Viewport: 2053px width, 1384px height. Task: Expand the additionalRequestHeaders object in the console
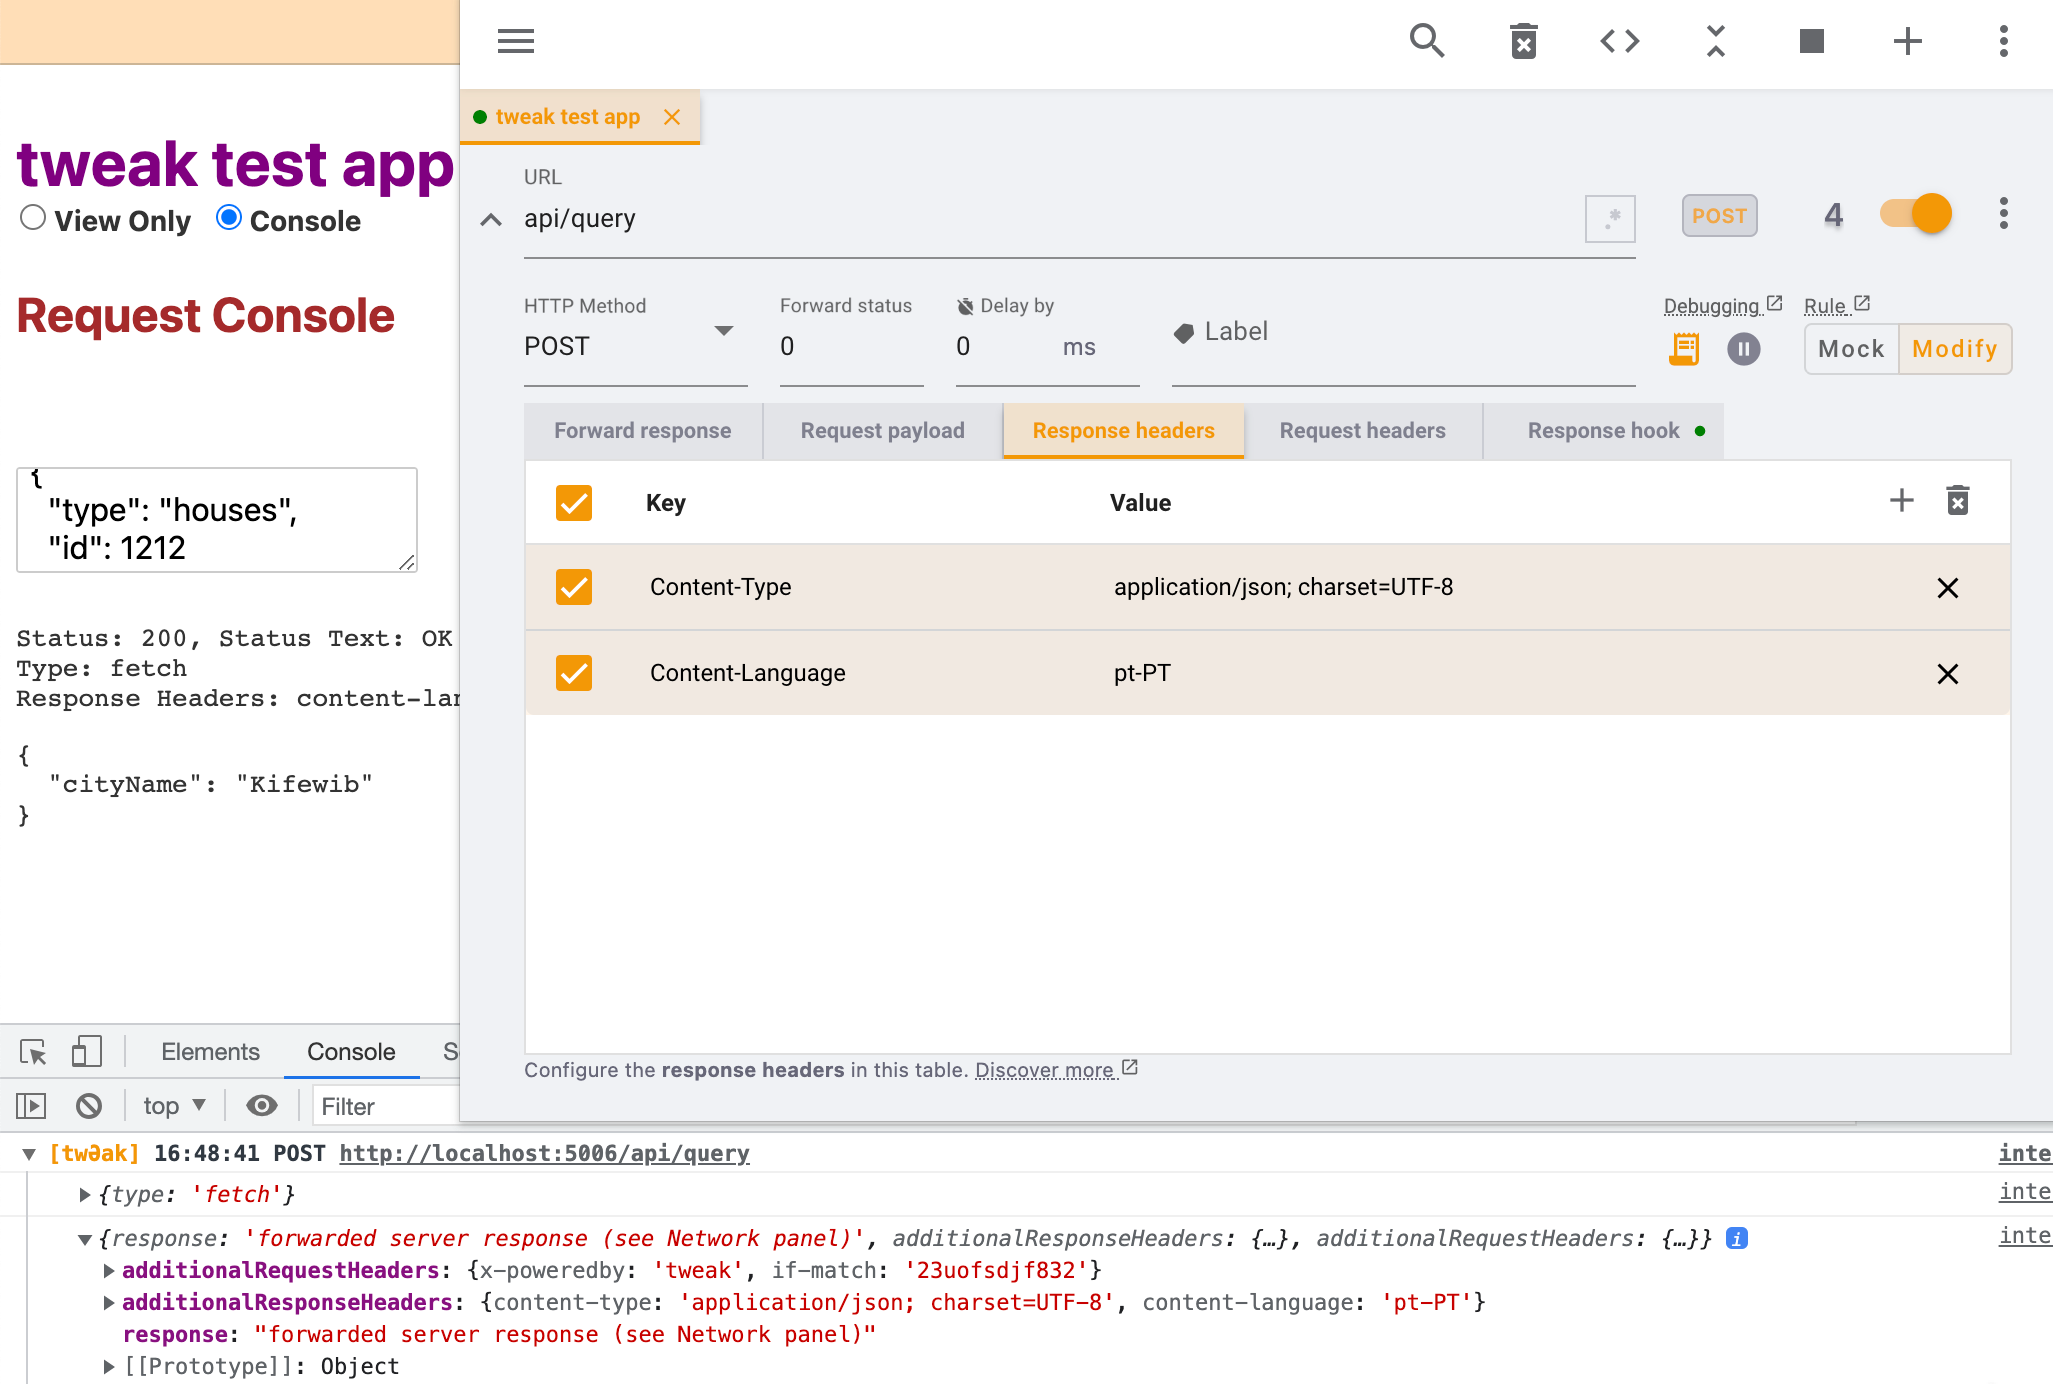click(109, 1271)
